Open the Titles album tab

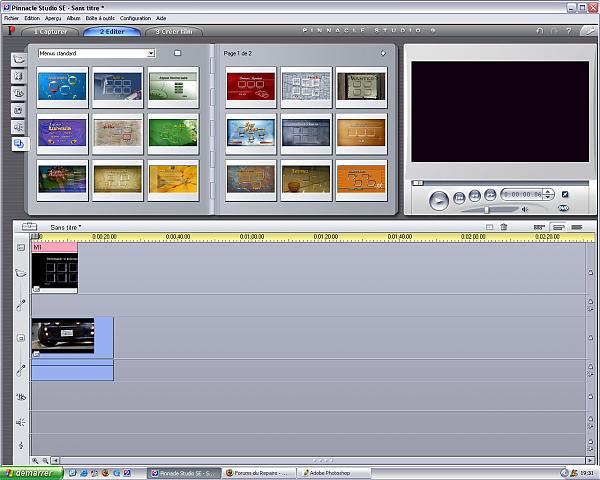pos(19,93)
